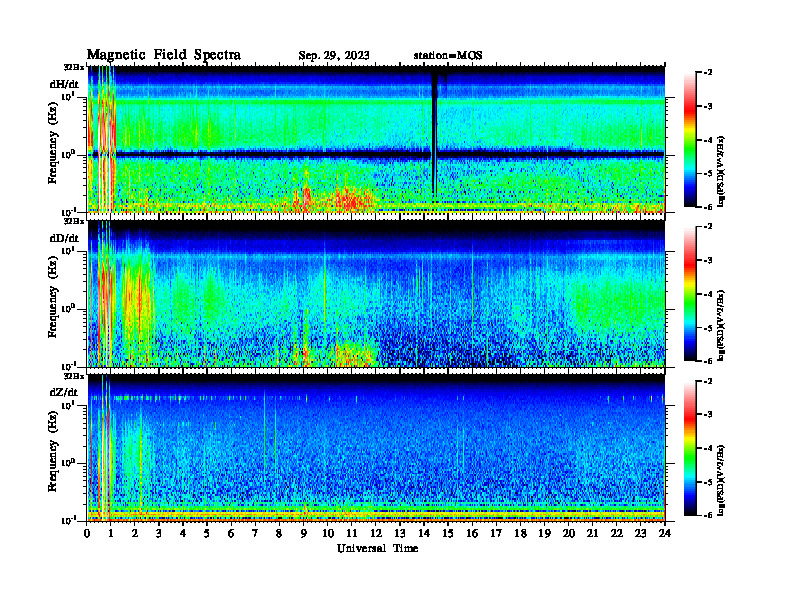The height and width of the screenshot is (612, 792).
Task: Click the hour 21 tick label
Action: pyautogui.click(x=592, y=533)
